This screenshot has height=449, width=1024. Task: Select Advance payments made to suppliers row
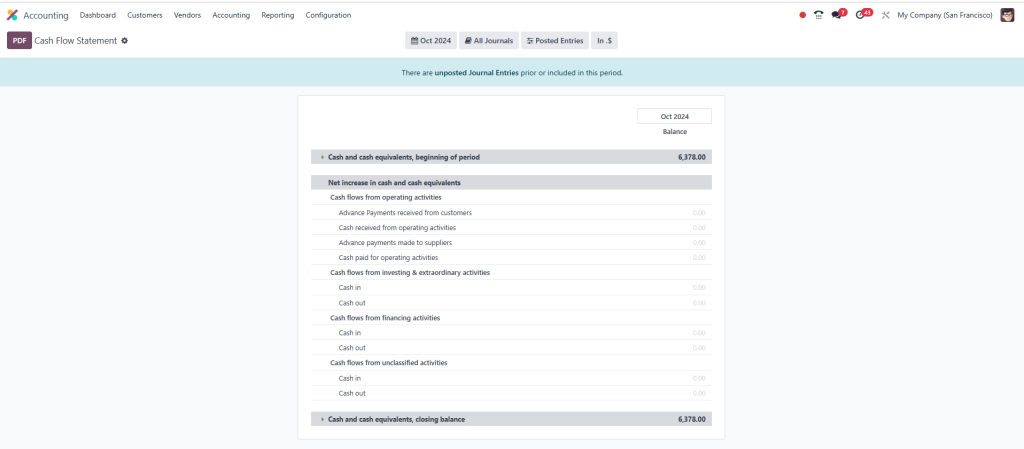tap(511, 243)
